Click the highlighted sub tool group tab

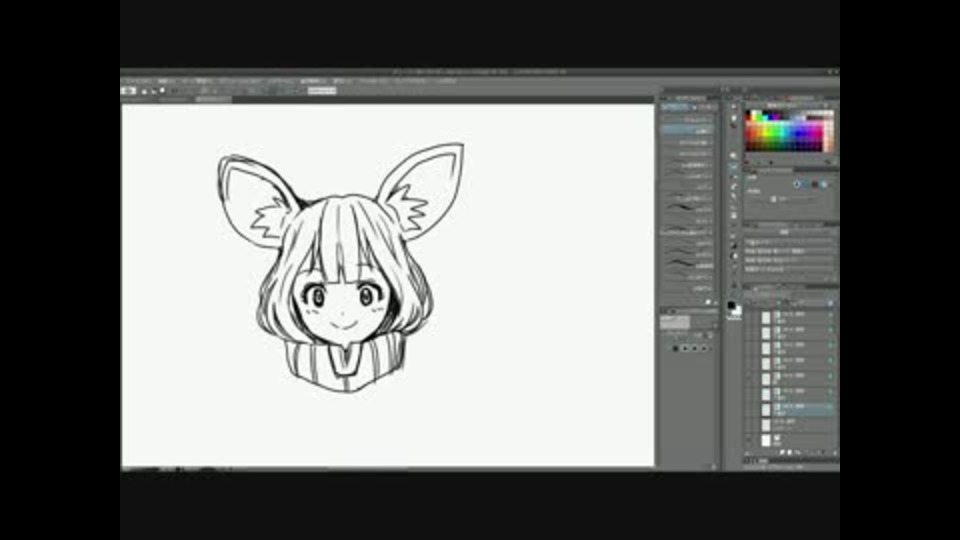tap(675, 107)
